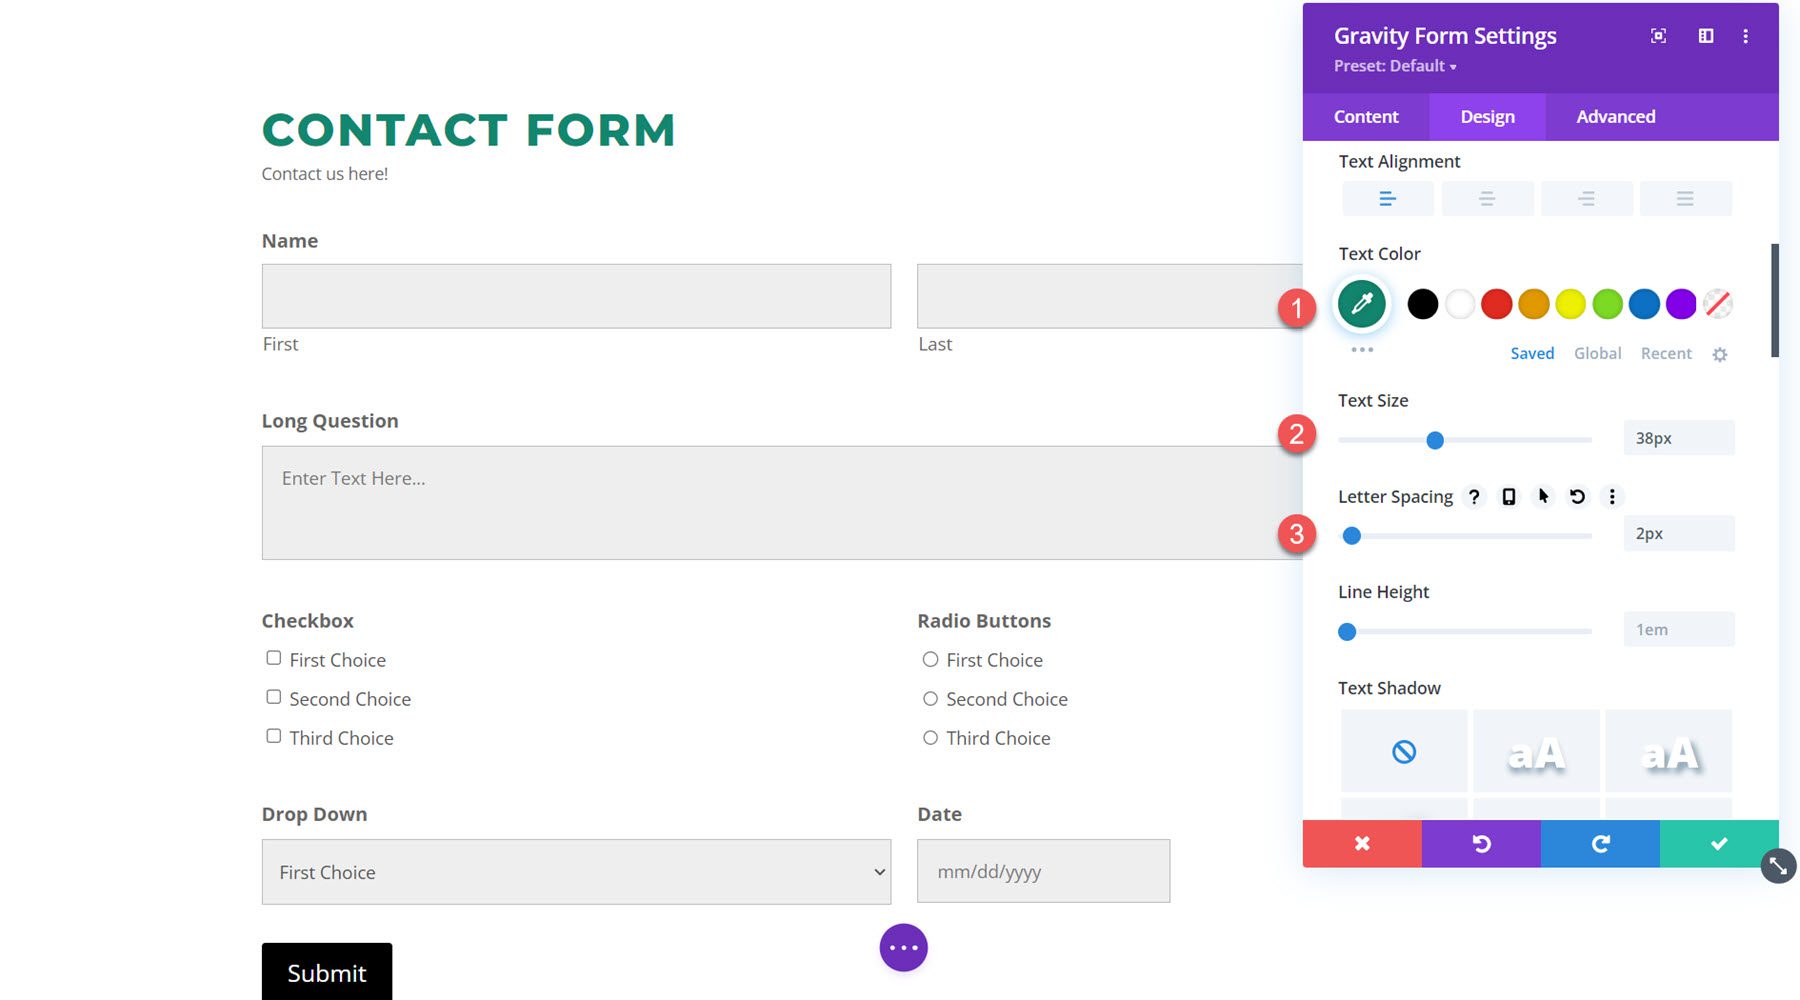Reset the Letter Spacing value
This screenshot has height=1000, width=1800.
click(x=1578, y=496)
